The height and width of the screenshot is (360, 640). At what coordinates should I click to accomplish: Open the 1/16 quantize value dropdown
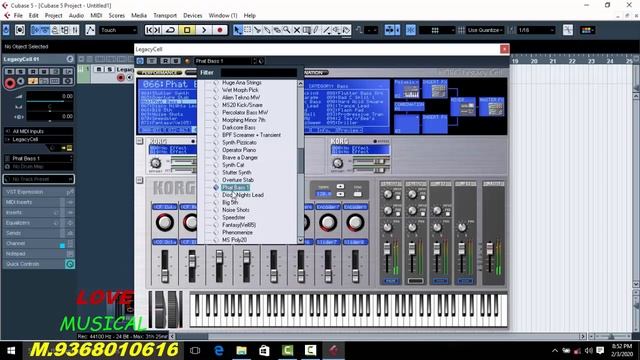(536, 30)
